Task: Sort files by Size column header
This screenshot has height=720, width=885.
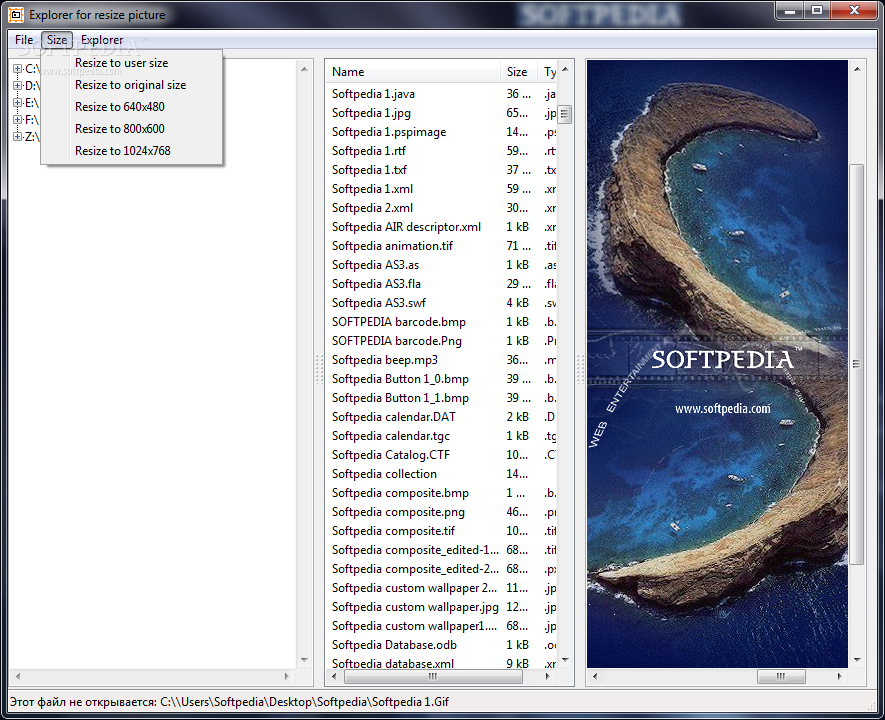Action: (519, 72)
